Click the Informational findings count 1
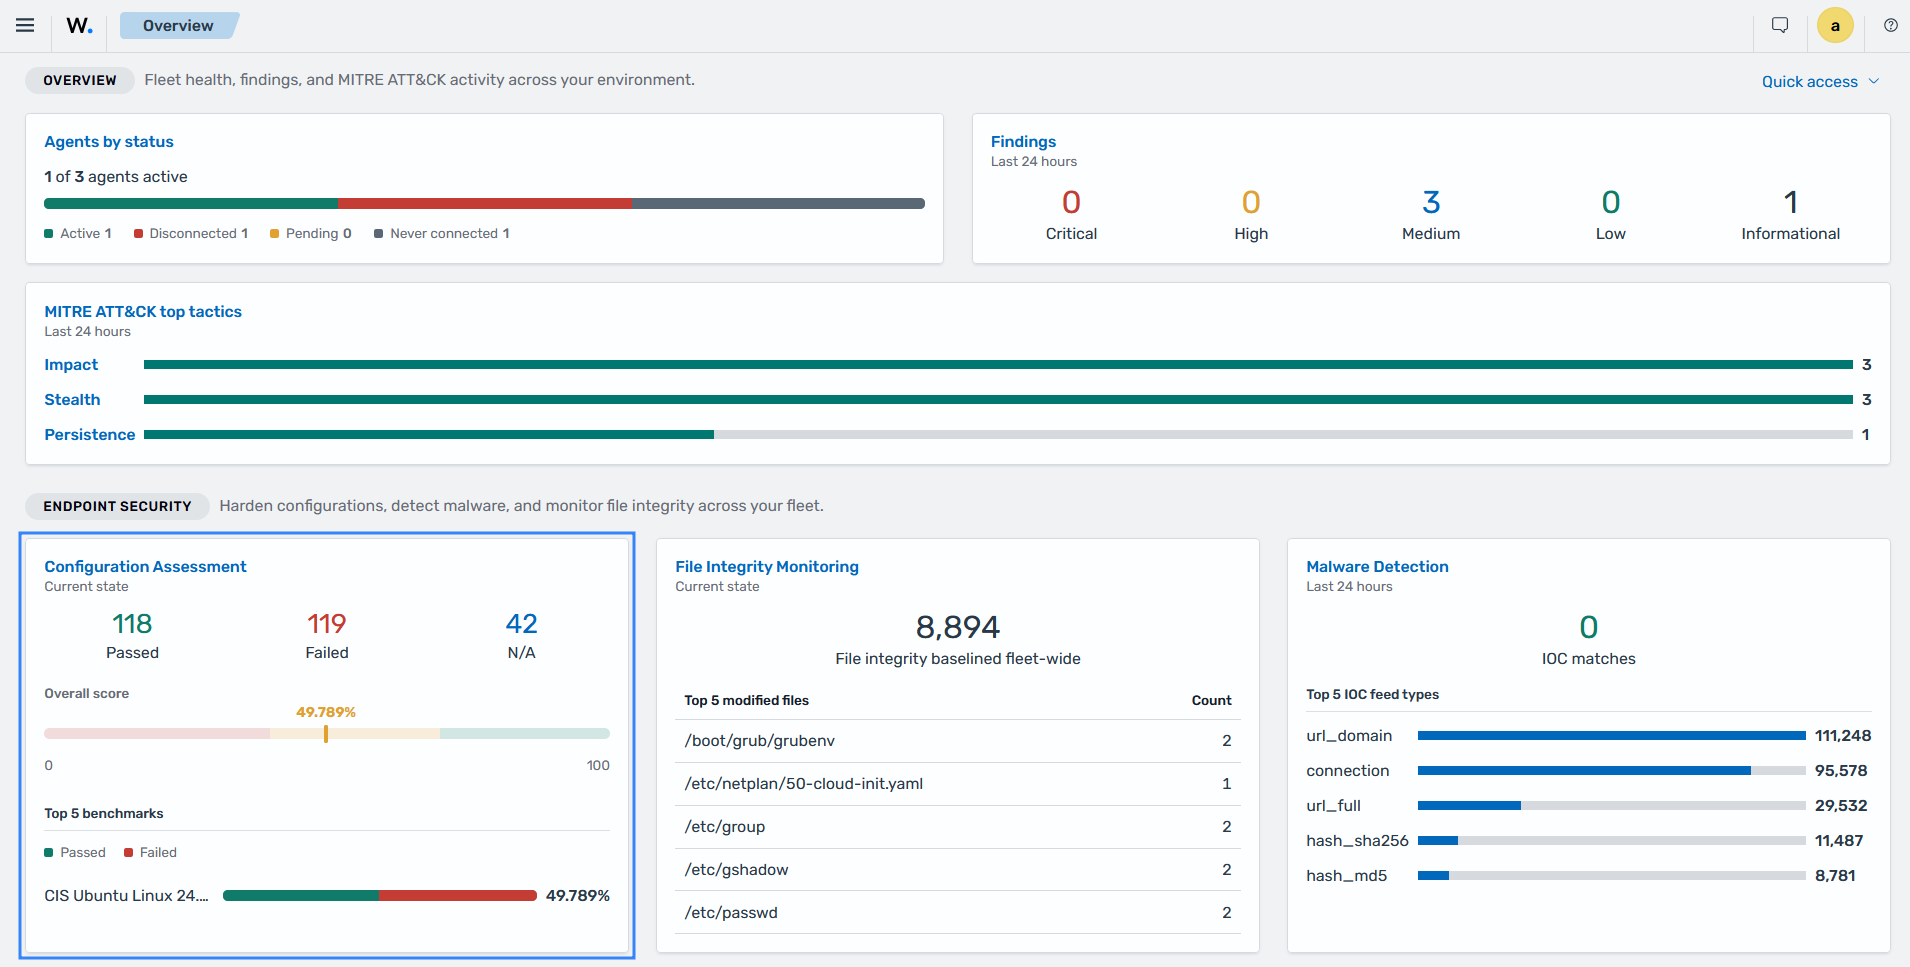 [x=1791, y=203]
